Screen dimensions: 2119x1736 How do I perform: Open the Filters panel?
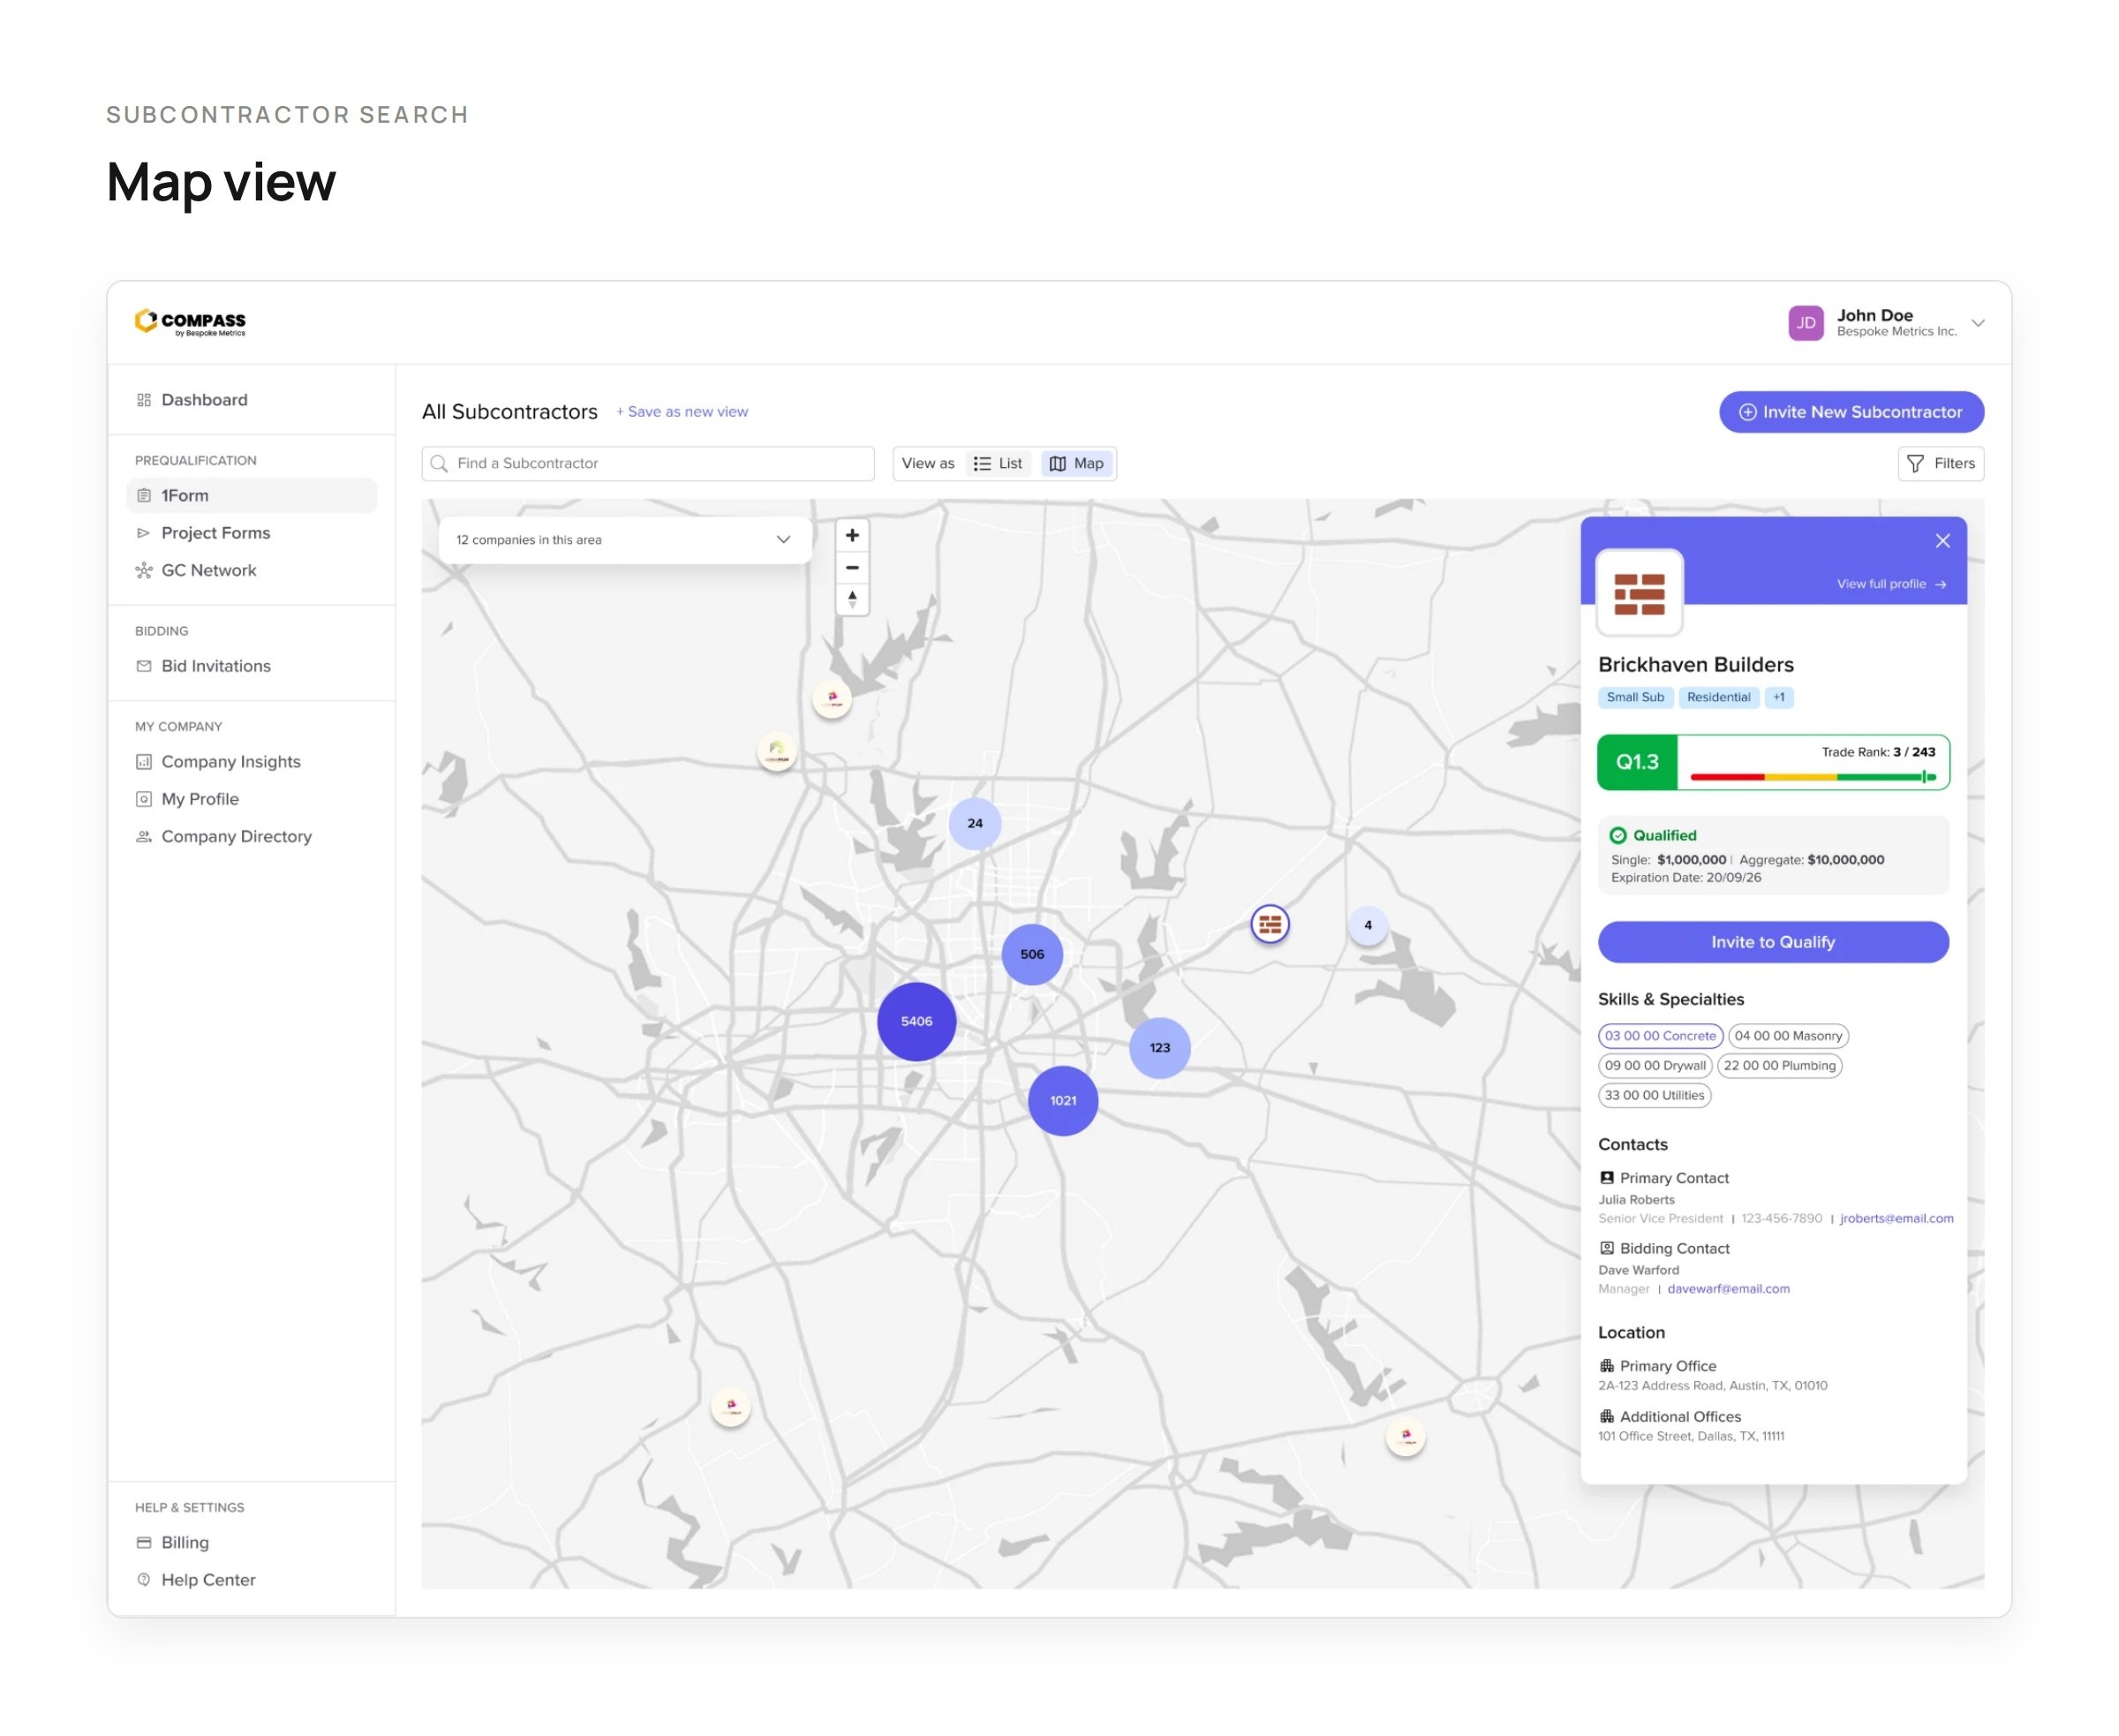(1940, 463)
